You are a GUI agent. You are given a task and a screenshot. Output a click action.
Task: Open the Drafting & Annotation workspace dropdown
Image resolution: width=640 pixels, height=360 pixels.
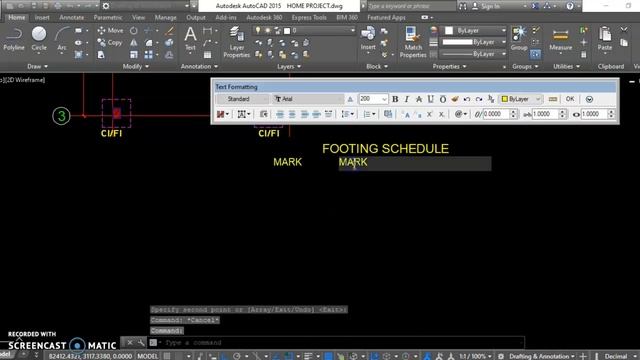(542, 356)
